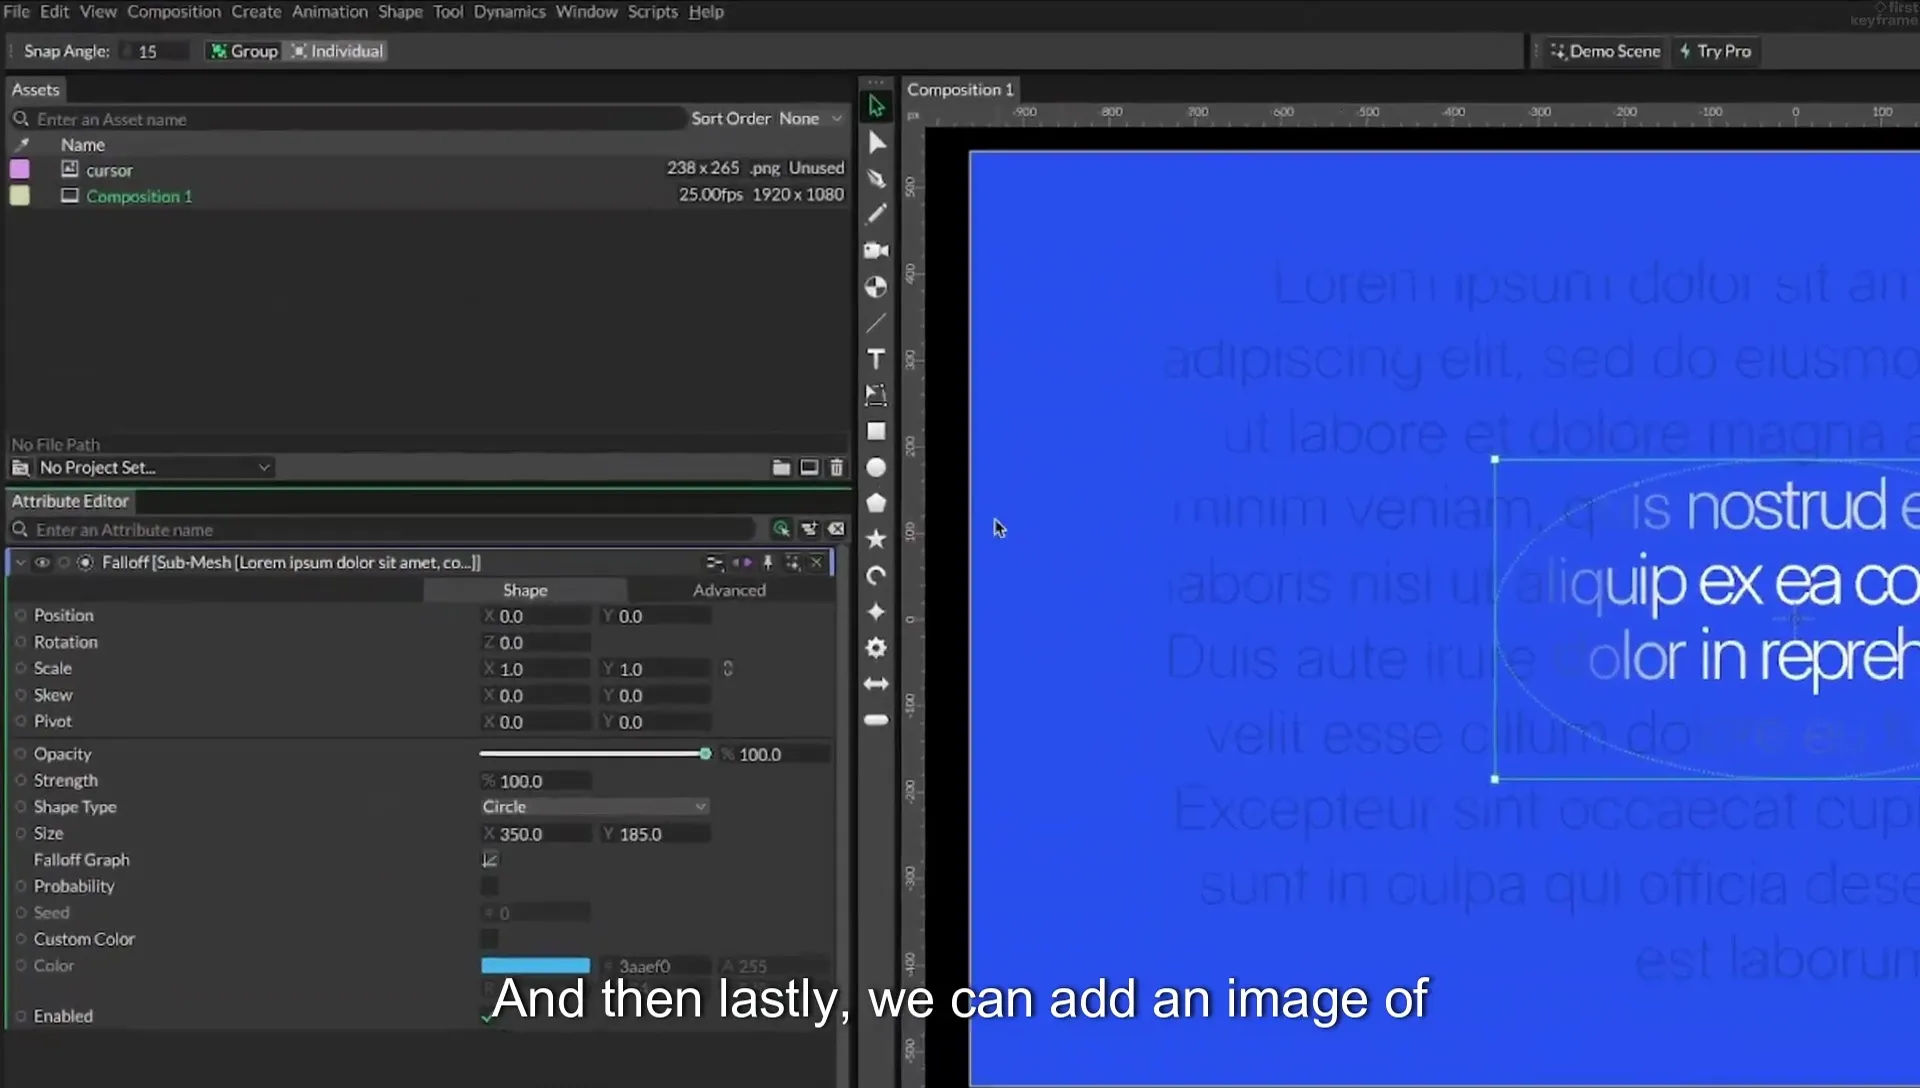Viewport: 1920px width, 1088px height.
Task: Select the Star shape tool
Action: click(x=876, y=539)
